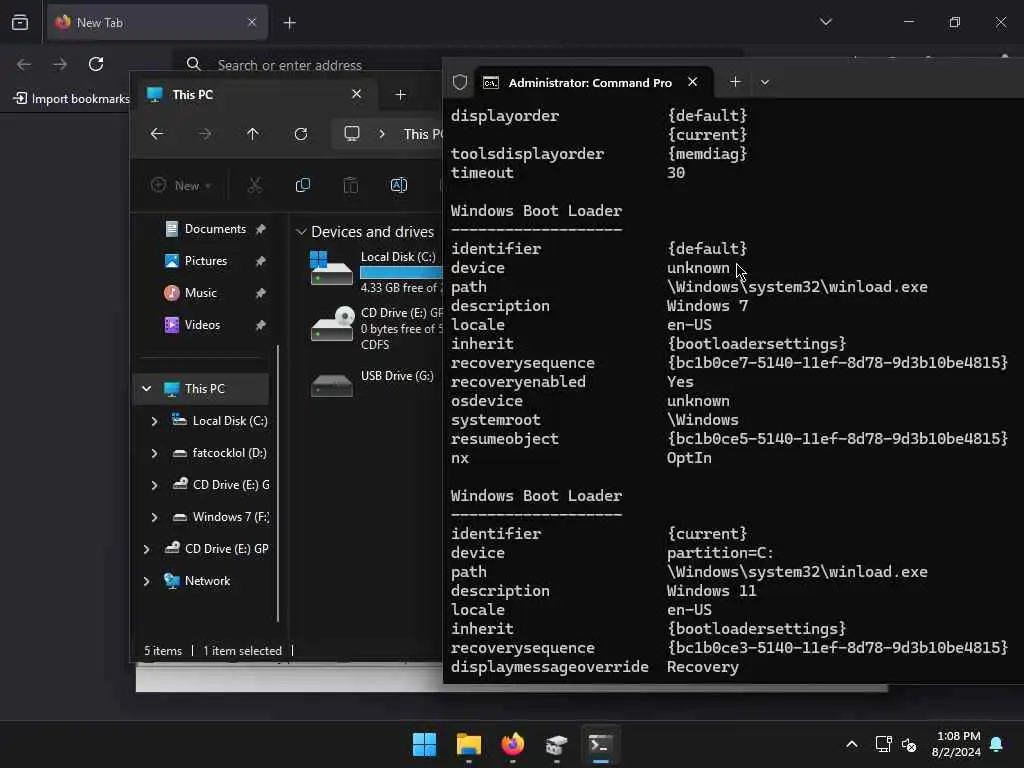This screenshot has height=768, width=1024.
Task: Go forward in File Explorer
Action: pos(205,134)
